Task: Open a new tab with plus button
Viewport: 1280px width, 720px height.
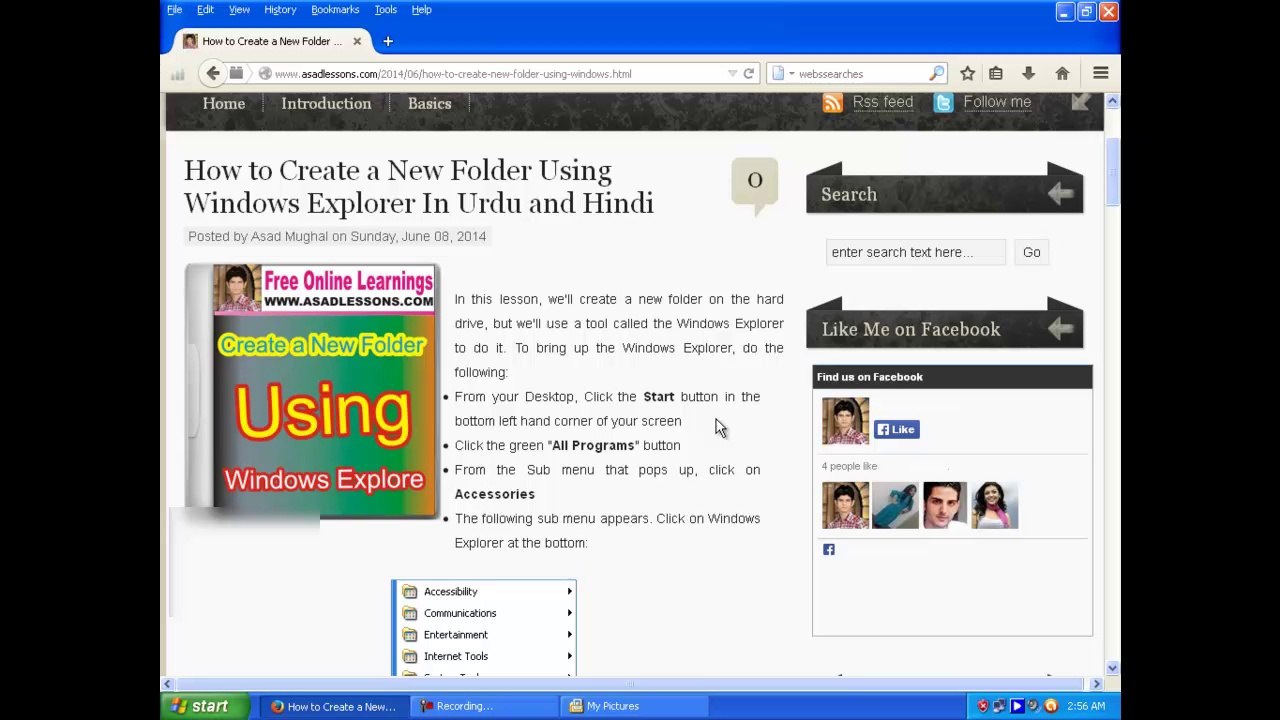Action: [388, 41]
